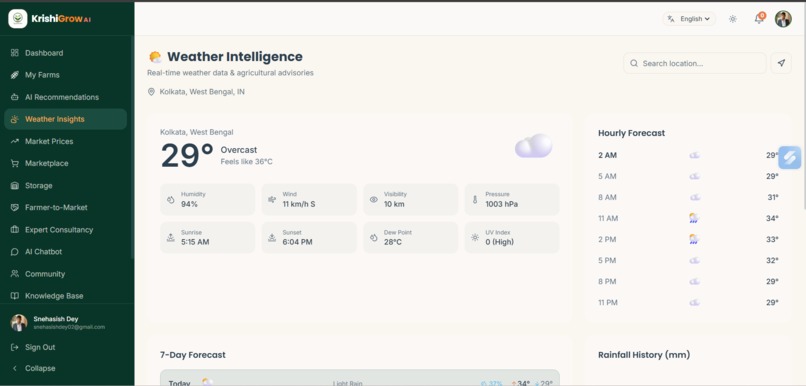This screenshot has height=386, width=806.
Task: Click the Weather Intelligence sun-cloud emoji icon
Action: pos(155,57)
